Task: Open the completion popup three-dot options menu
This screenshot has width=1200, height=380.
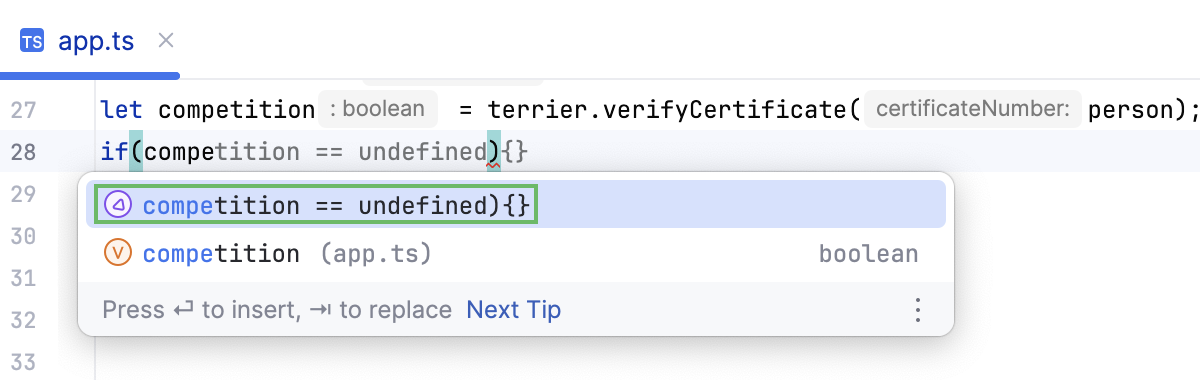Action: (917, 310)
